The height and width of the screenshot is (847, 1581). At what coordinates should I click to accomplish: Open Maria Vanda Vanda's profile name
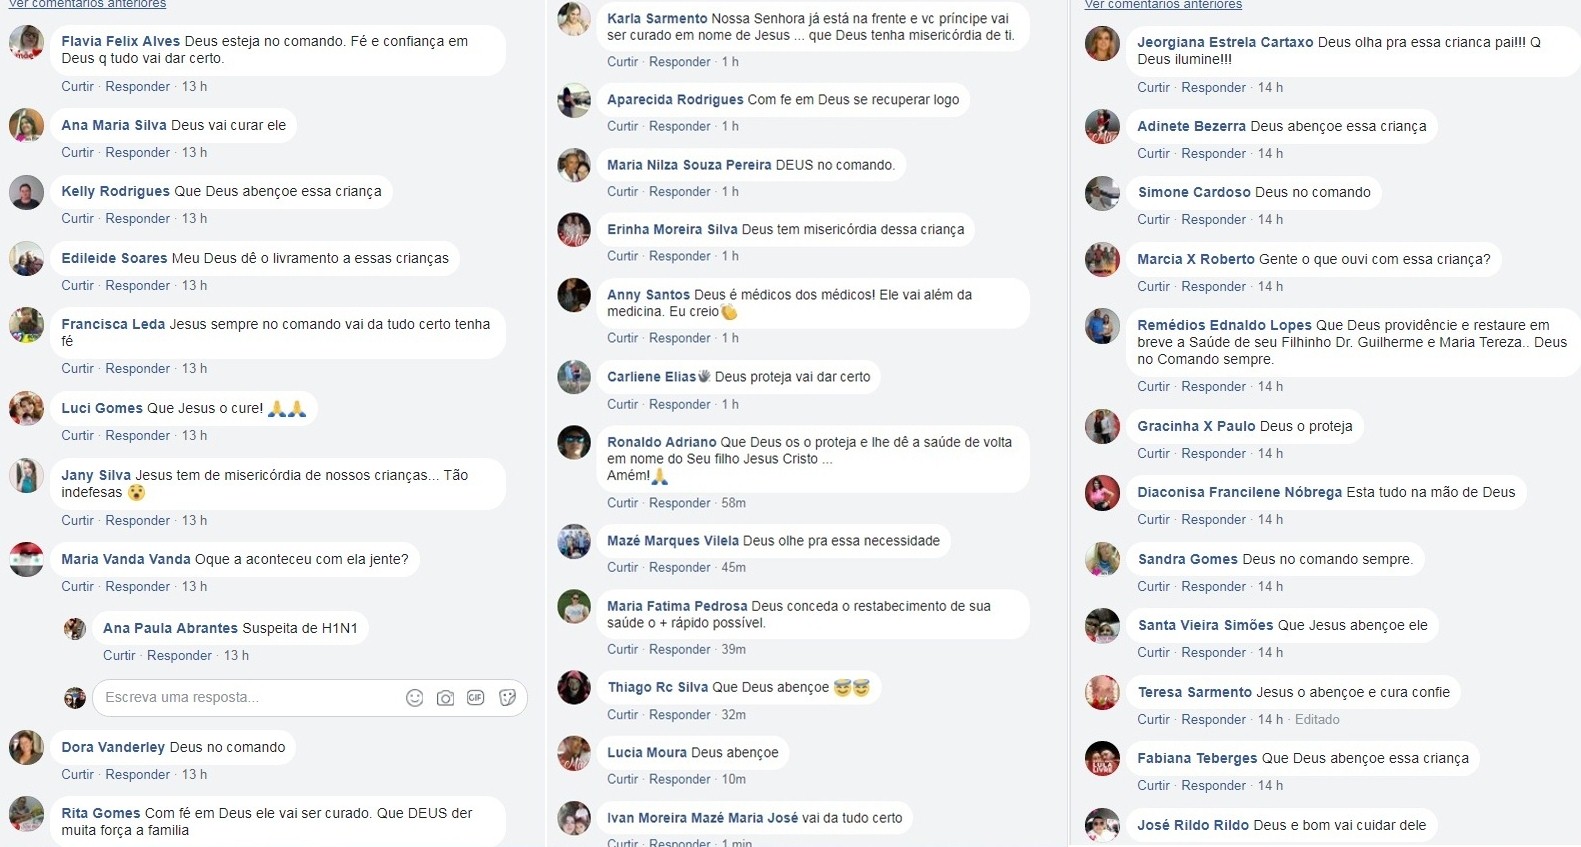(126, 559)
